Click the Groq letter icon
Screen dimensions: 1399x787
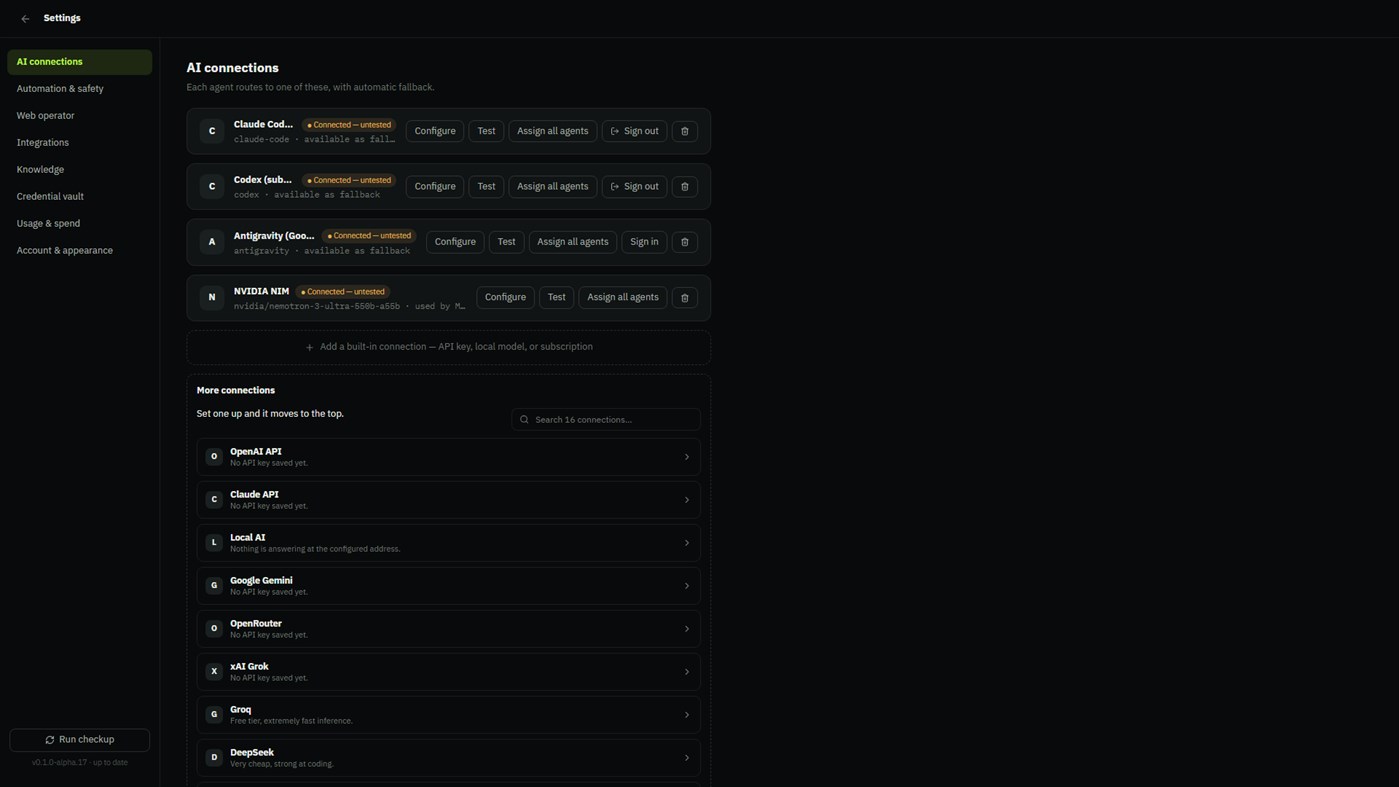tap(214, 715)
